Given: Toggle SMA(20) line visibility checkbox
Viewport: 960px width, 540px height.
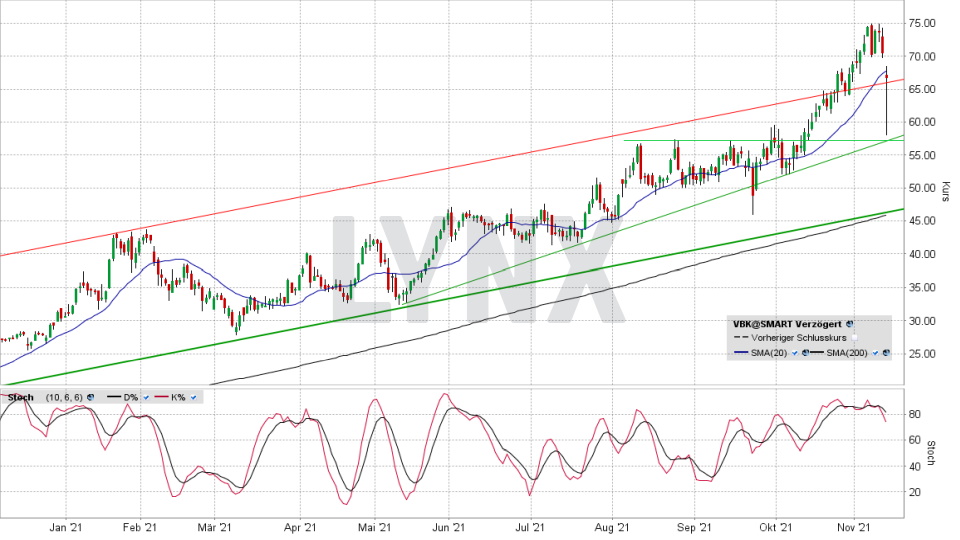Looking at the screenshot, I should click(795, 353).
